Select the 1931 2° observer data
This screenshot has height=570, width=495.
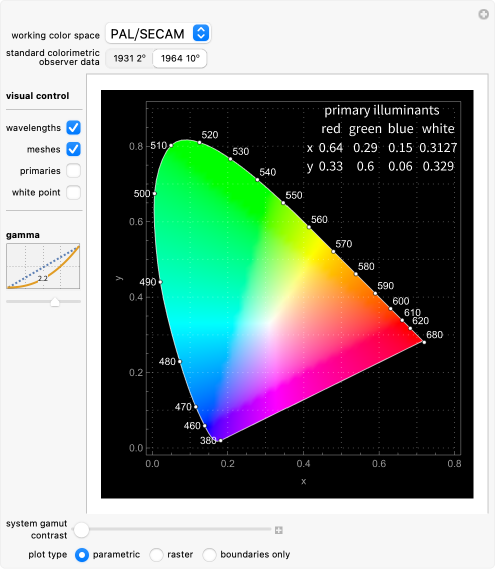point(129,58)
